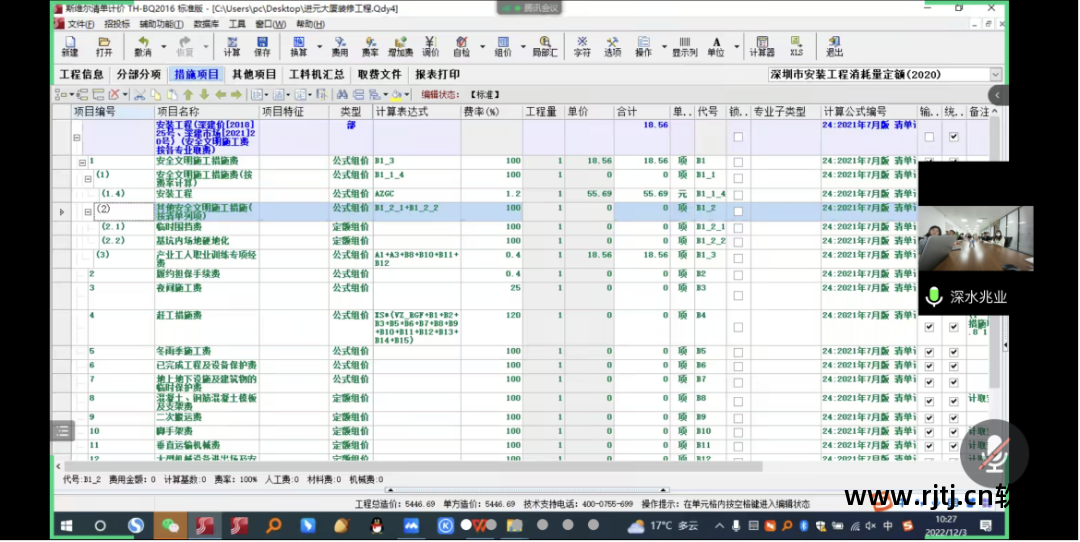
Task: Click the 退出 (Exit) toolbar icon
Action: click(834, 46)
